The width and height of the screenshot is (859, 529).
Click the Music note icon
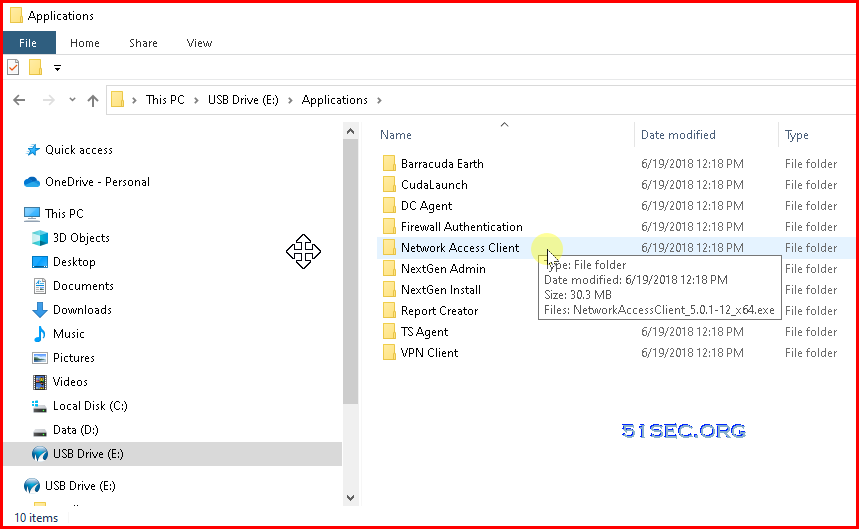39,334
